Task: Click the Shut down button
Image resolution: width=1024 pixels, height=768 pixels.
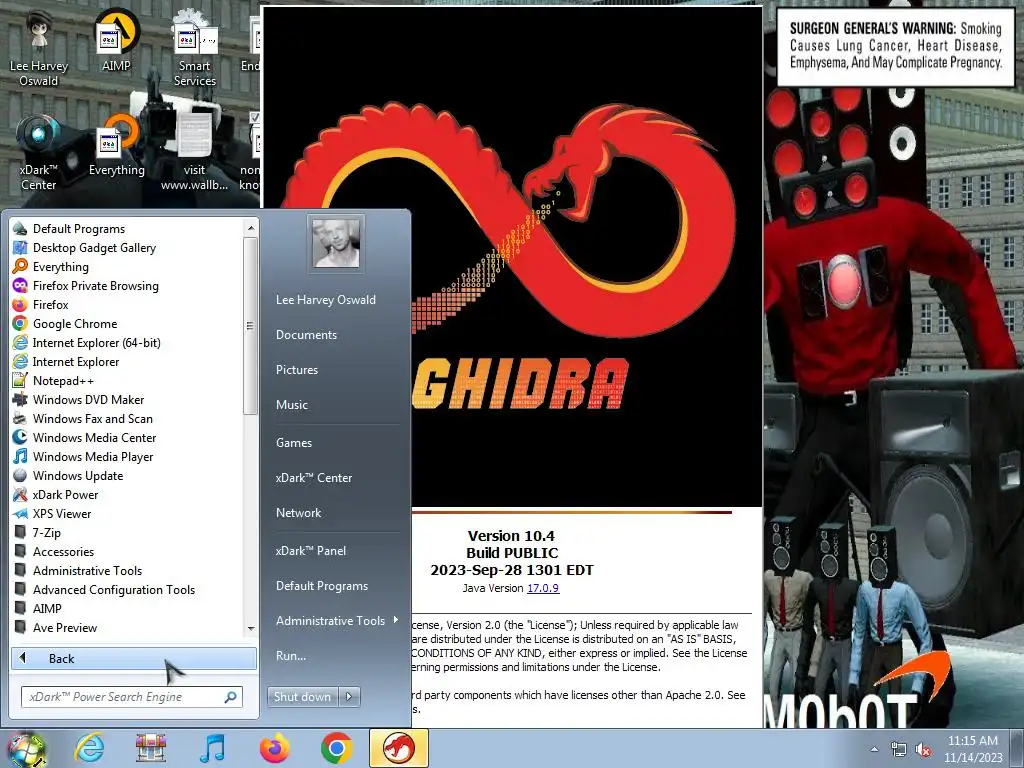Action: (x=302, y=697)
